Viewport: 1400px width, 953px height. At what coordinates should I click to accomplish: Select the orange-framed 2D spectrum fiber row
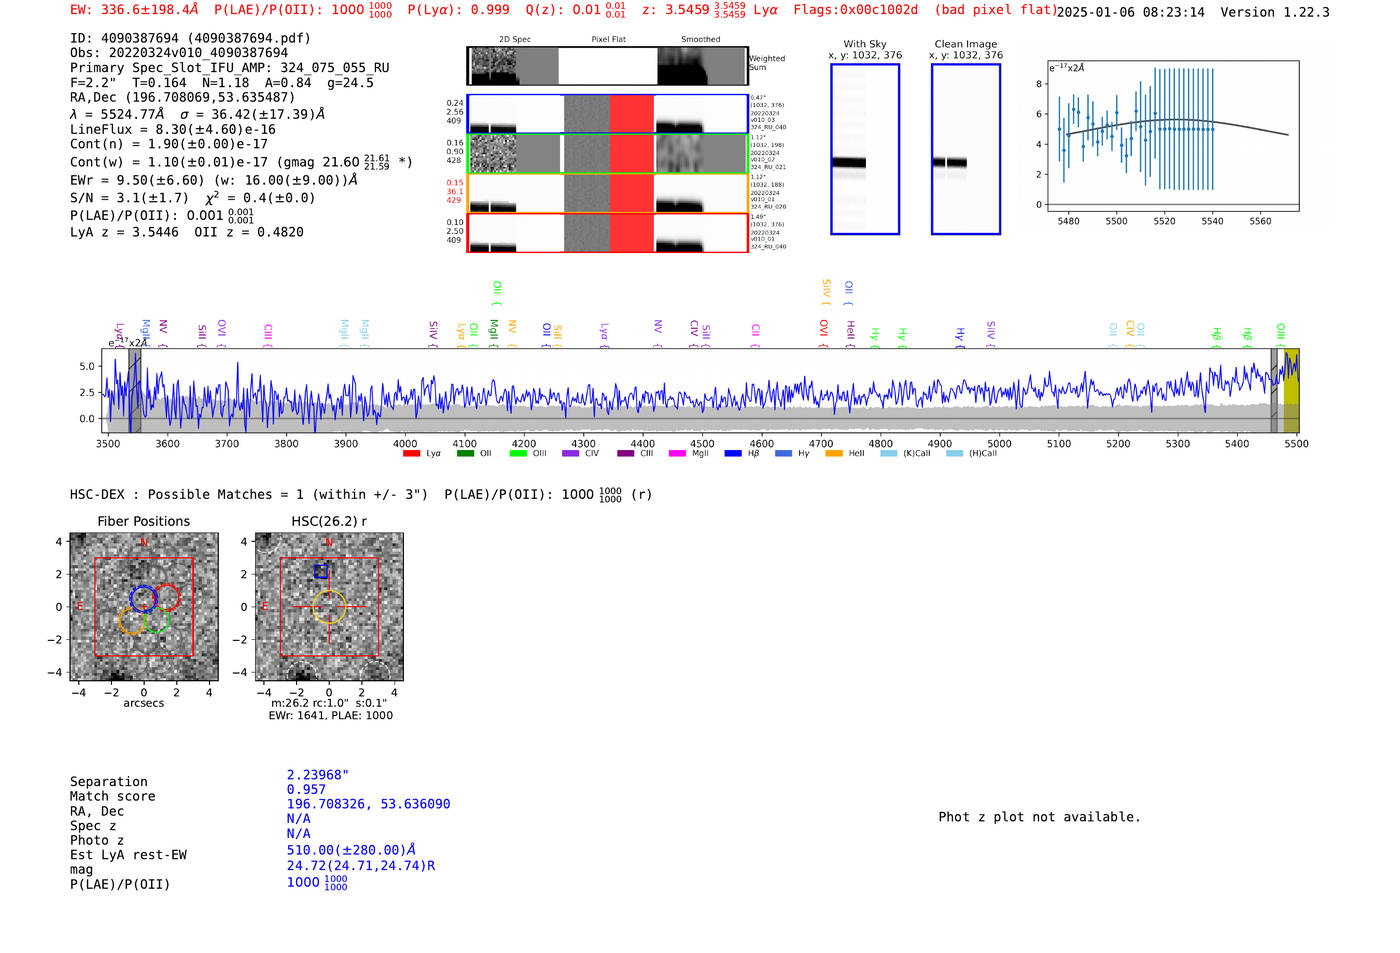pos(607,193)
